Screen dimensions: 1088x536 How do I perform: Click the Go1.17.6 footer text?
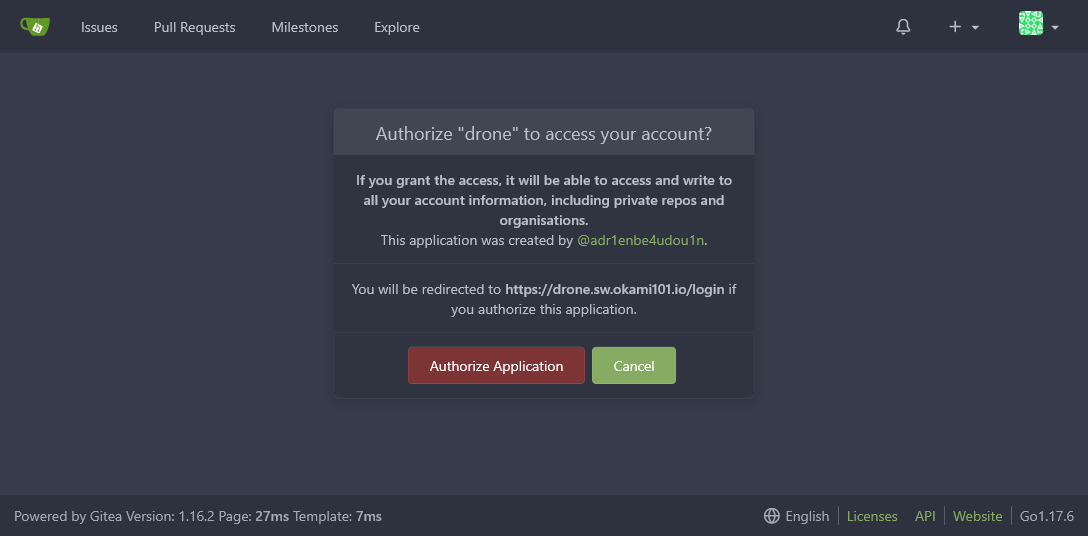coord(1046,516)
